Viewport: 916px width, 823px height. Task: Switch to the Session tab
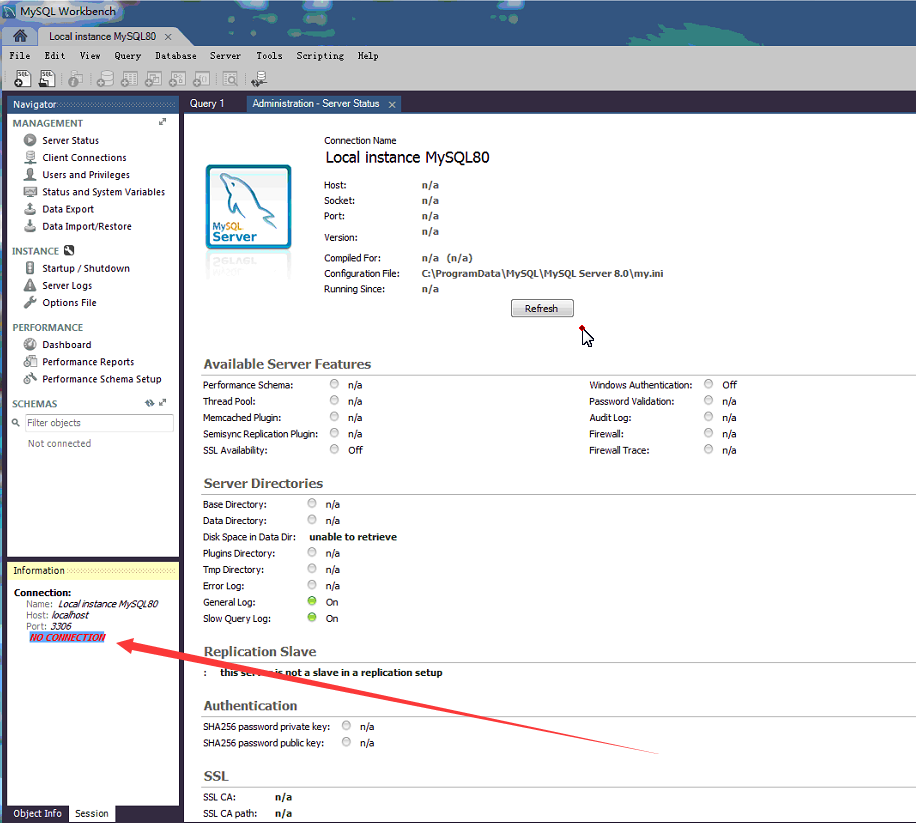click(x=92, y=813)
